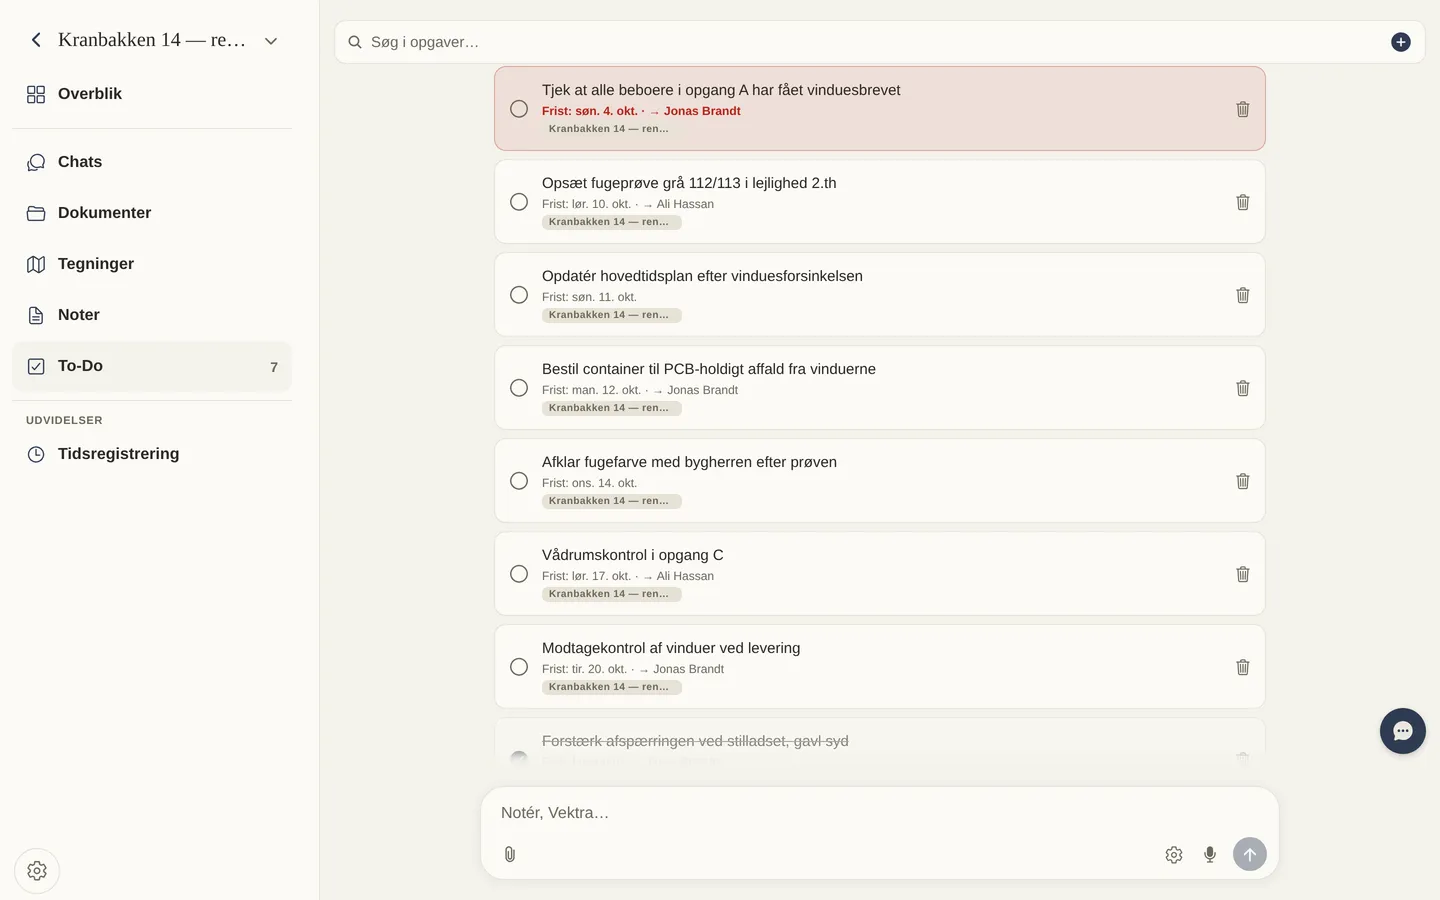Screen dimensions: 1440x900
Task: Click the To-Do checkbox icon
Action: point(36,366)
